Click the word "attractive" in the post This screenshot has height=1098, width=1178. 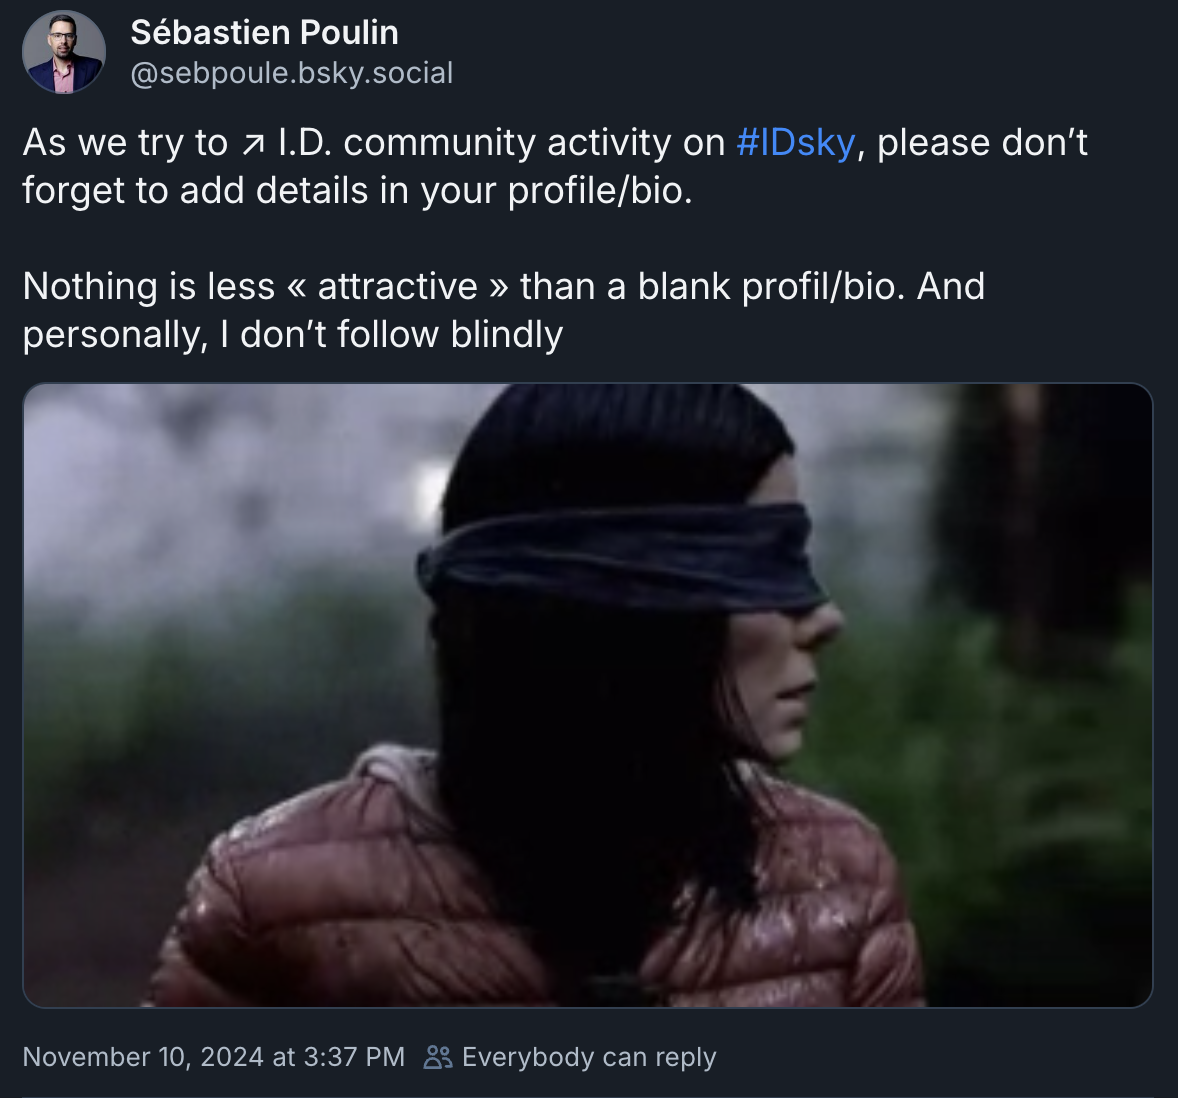pos(397,287)
